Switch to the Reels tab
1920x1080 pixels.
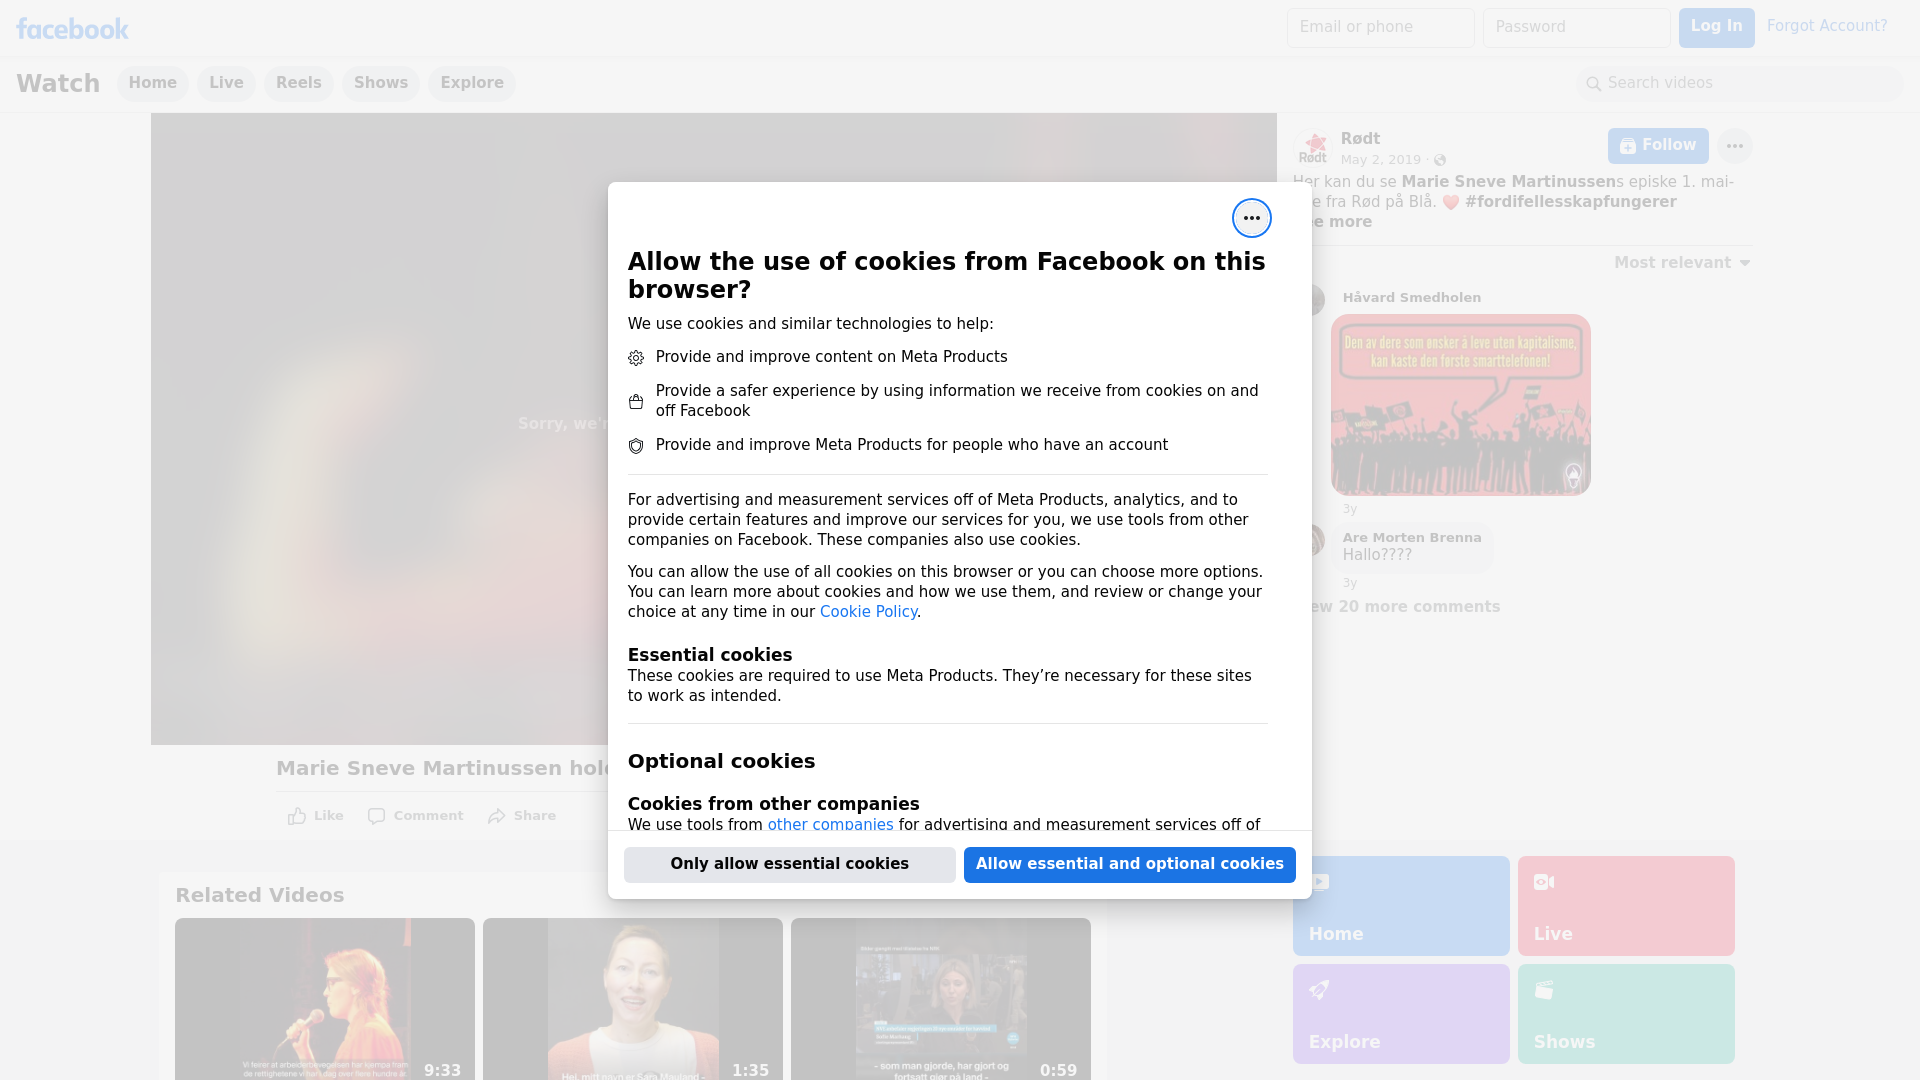coord(298,83)
